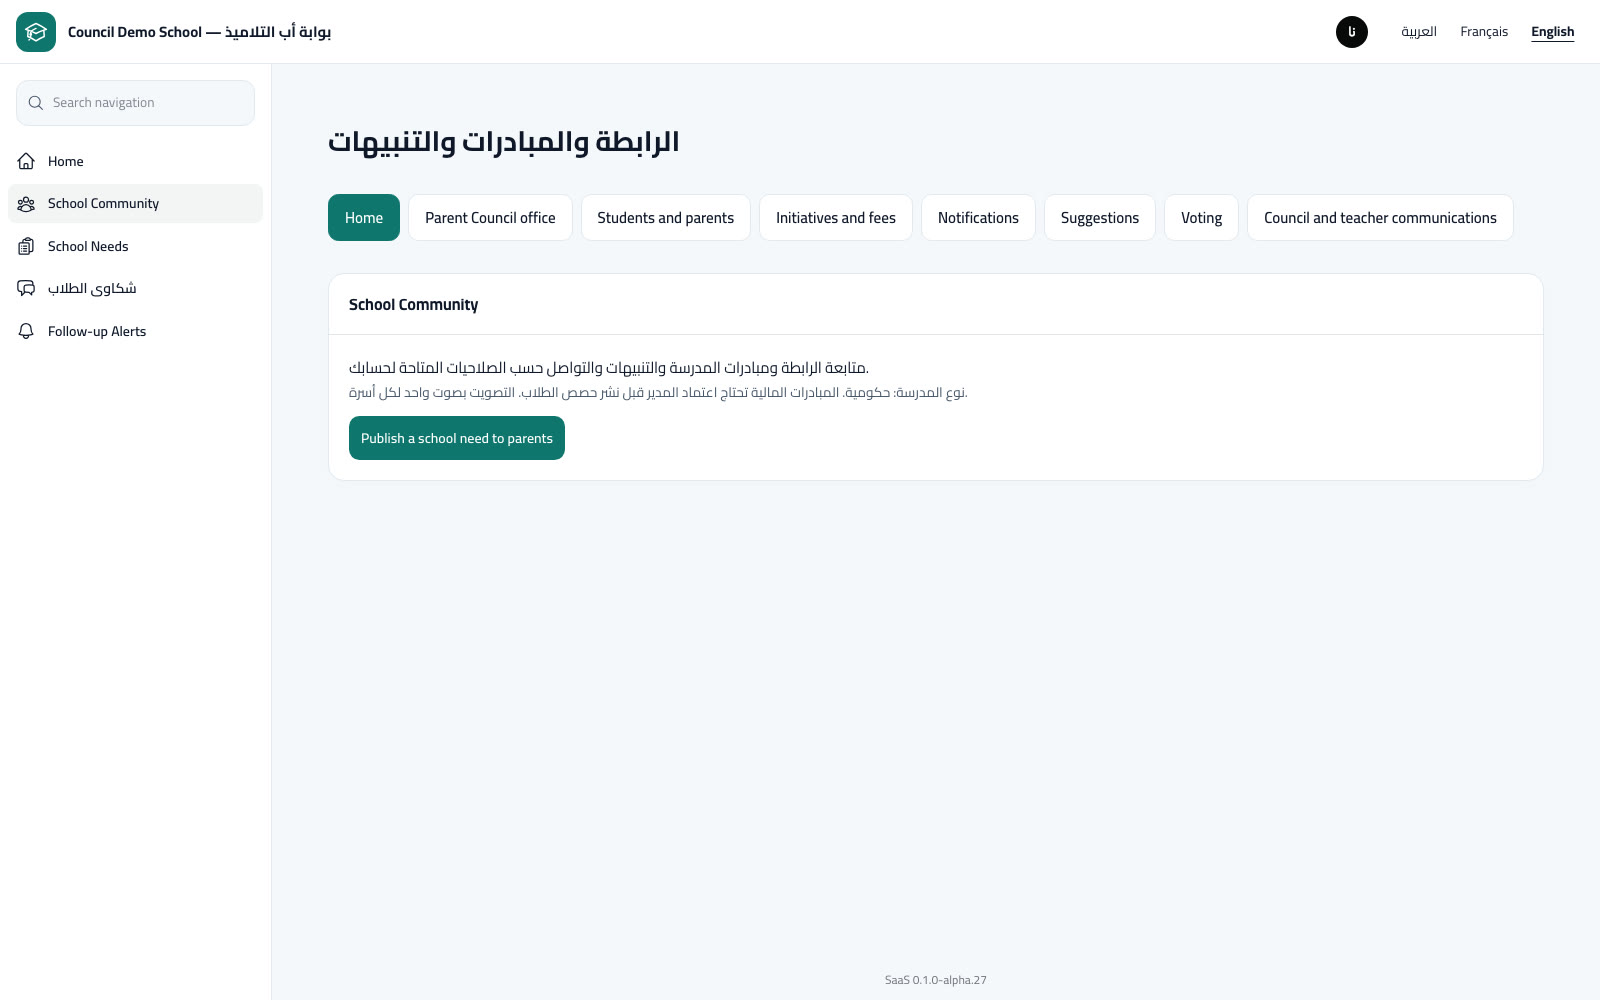Image resolution: width=1600 pixels, height=1000 pixels.
Task: Open Council and teacher communications tab
Action: [1380, 217]
